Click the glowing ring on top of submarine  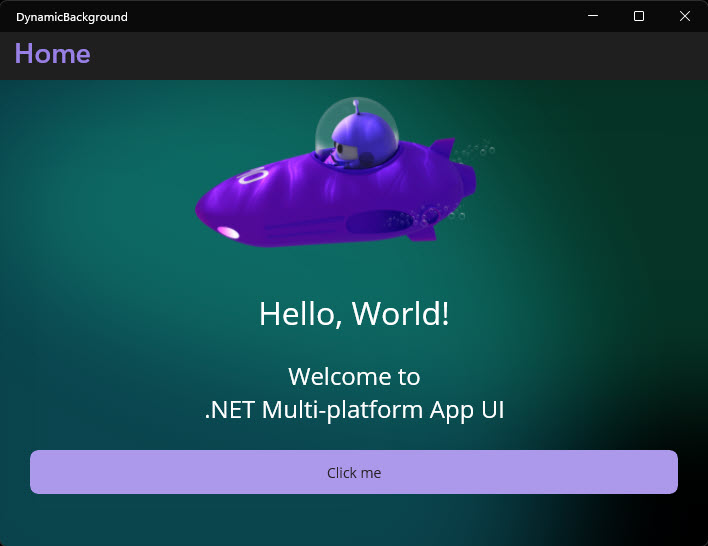253,176
